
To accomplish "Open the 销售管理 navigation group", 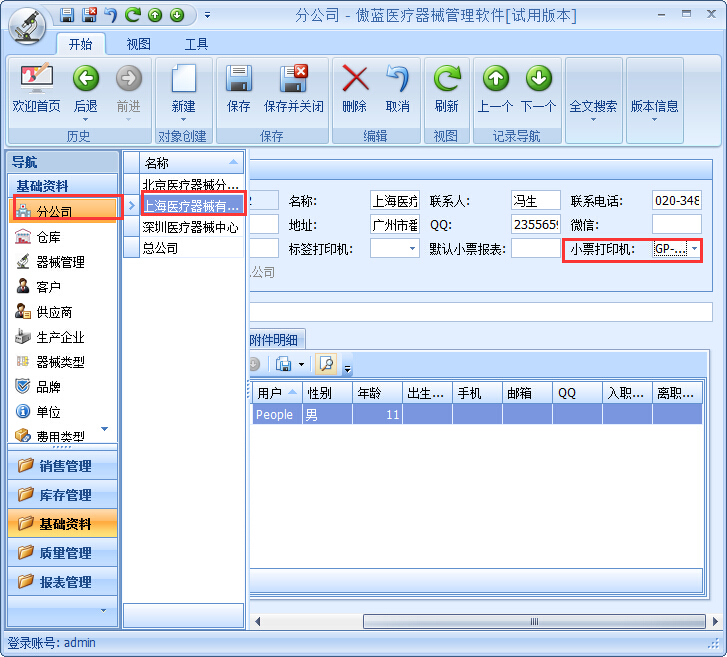I will pos(63,465).
